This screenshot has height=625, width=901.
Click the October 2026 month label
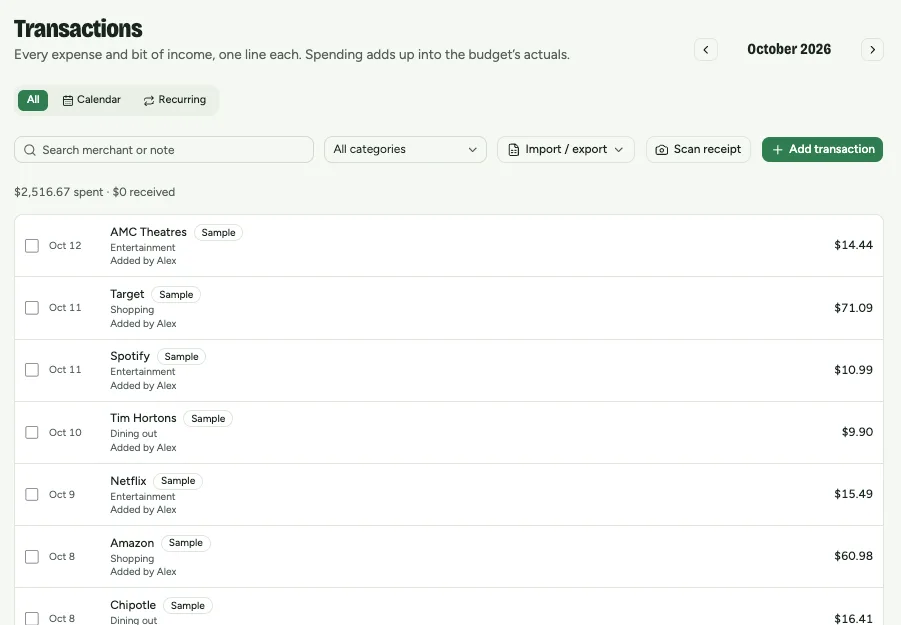(789, 49)
